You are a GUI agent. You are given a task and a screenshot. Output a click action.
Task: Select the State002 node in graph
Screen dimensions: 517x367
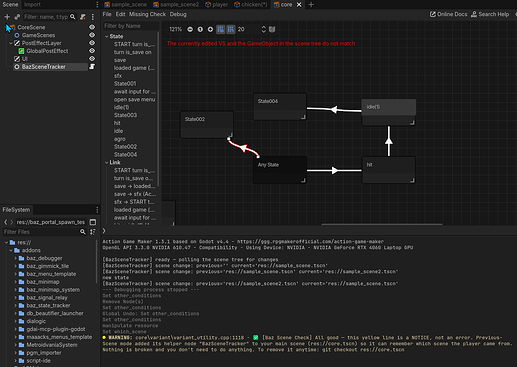point(207,124)
